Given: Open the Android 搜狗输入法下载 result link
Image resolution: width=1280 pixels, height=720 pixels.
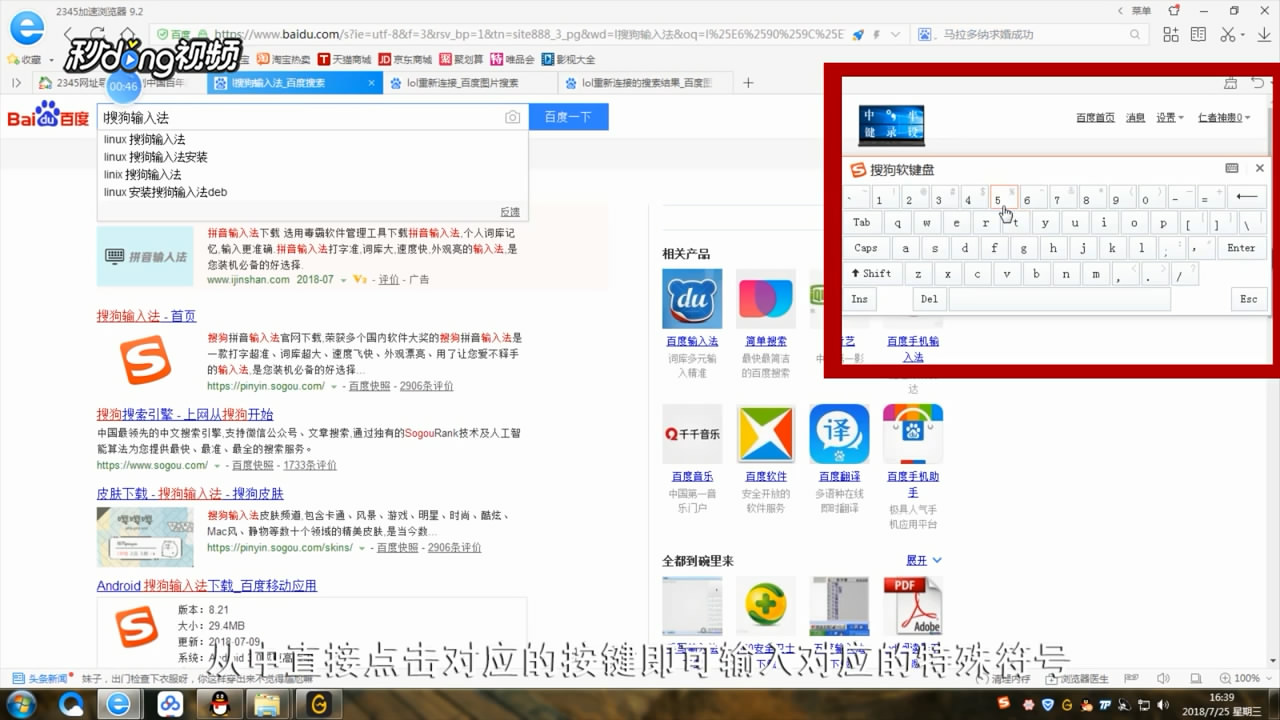Looking at the screenshot, I should (207, 585).
